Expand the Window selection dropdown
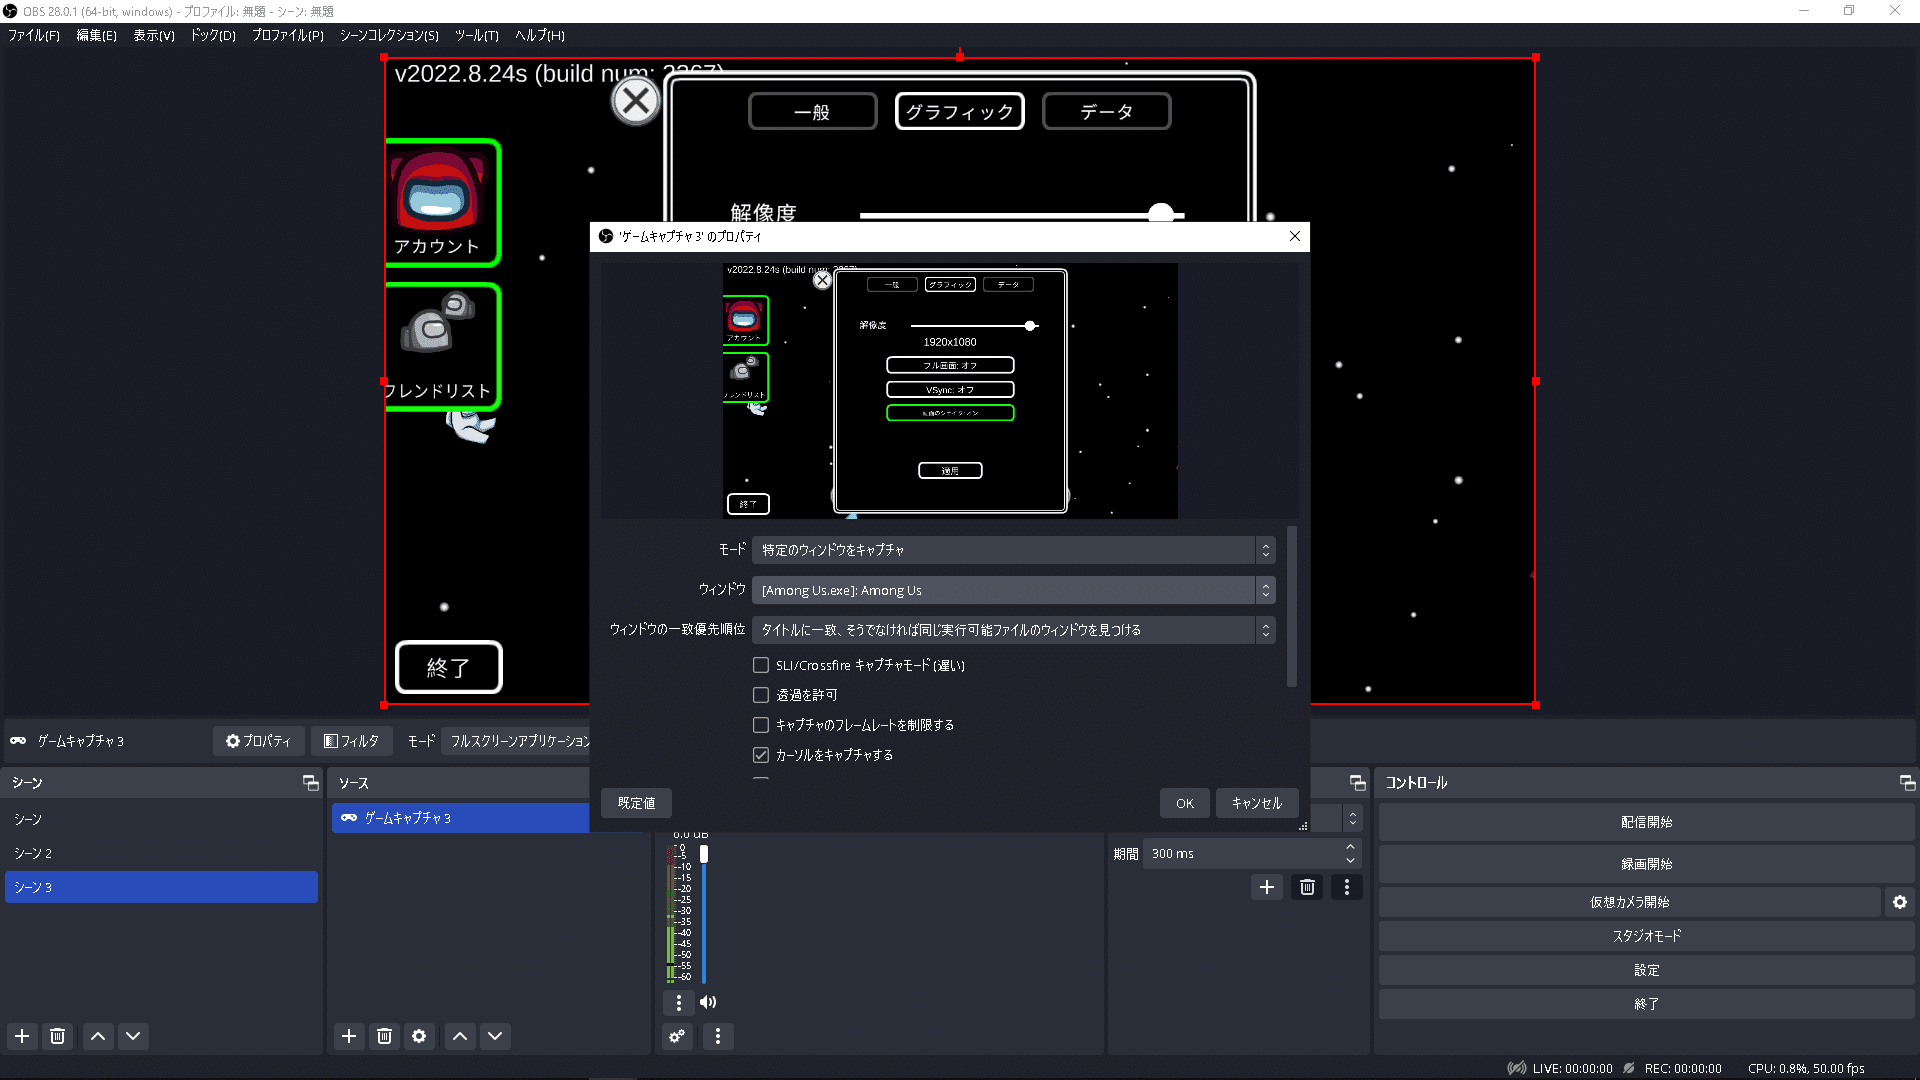Screen dimensions: 1920x1080 pos(1012,590)
